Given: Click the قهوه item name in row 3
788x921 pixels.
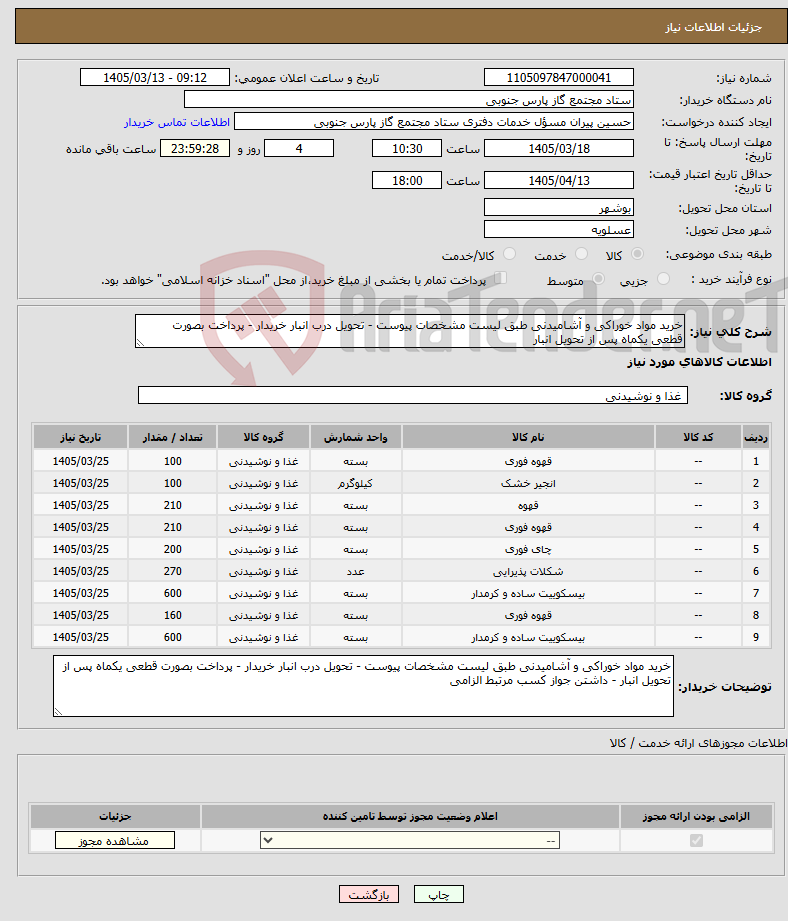Looking at the screenshot, I should [528, 505].
